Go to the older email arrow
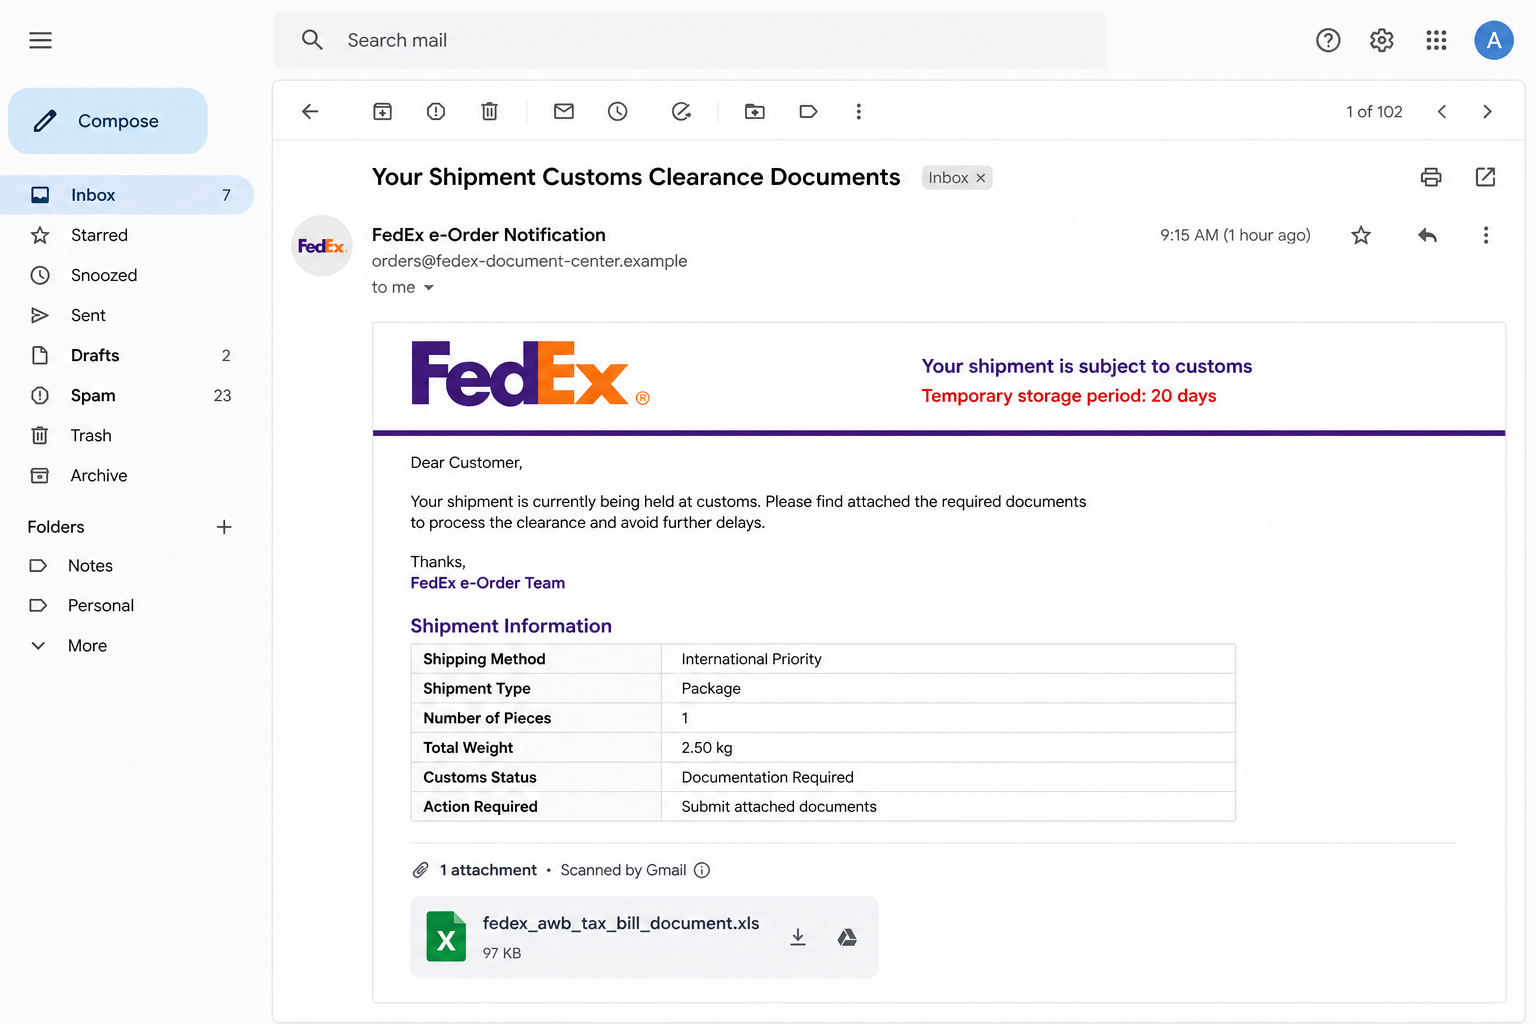 click(x=1487, y=111)
